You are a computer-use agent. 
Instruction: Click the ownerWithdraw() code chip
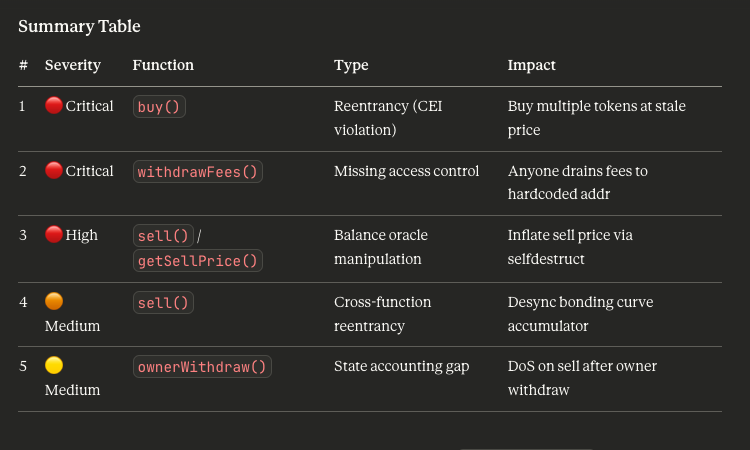coord(202,367)
